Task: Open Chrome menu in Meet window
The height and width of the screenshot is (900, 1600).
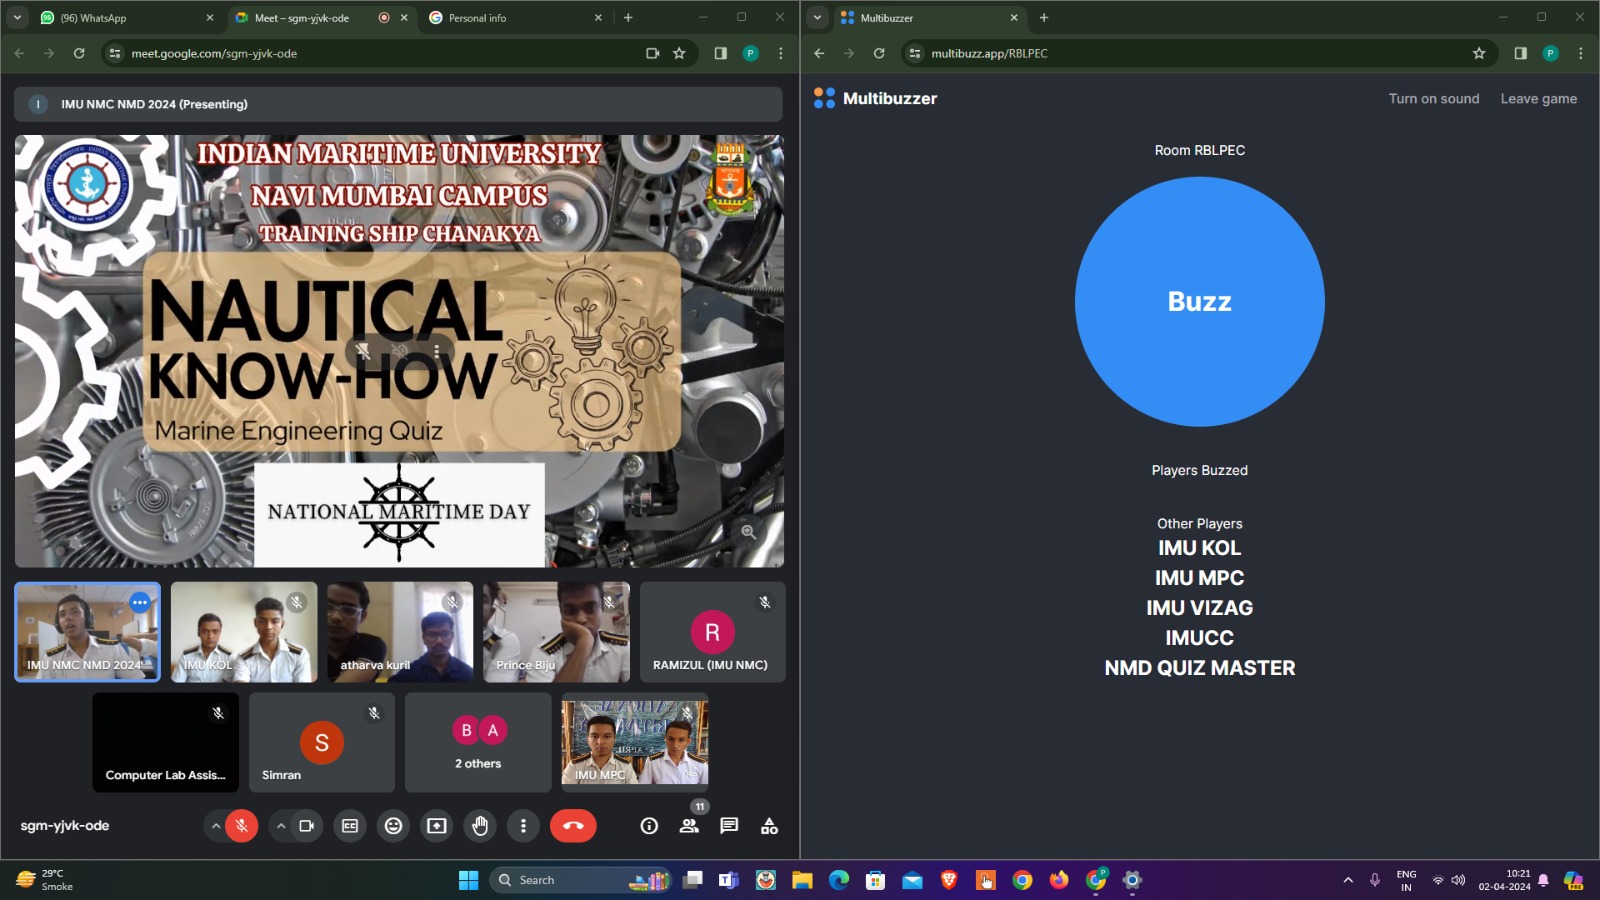Action: point(781,53)
